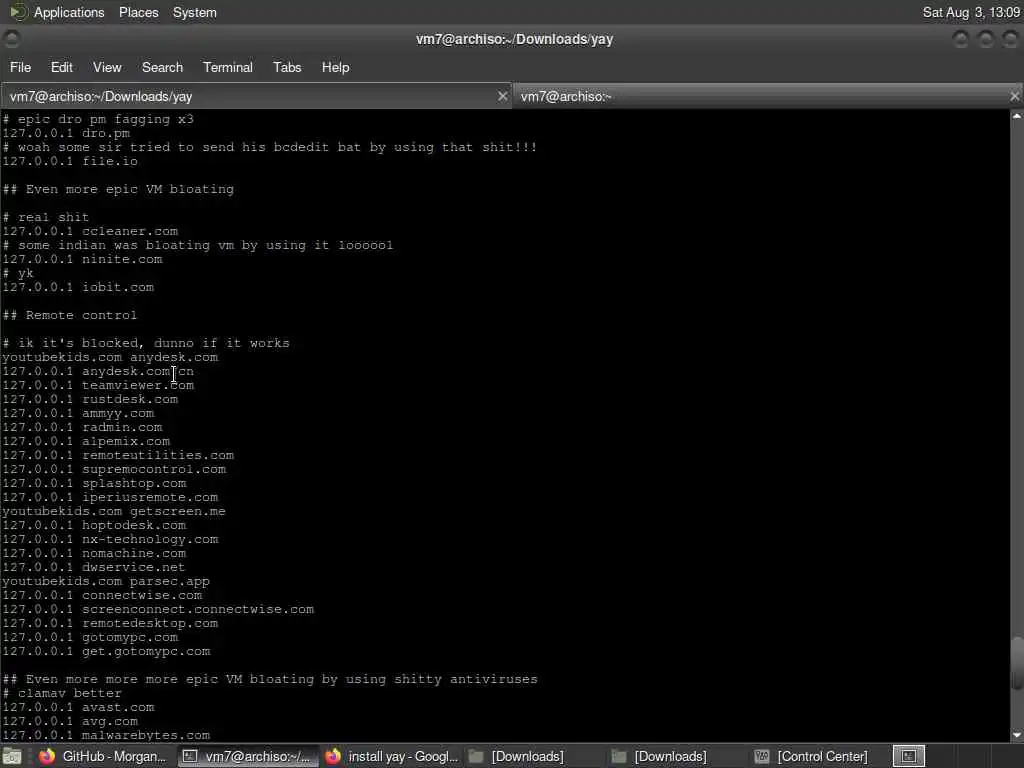Click the line '127.0.0.1 avast.com'

point(78,707)
